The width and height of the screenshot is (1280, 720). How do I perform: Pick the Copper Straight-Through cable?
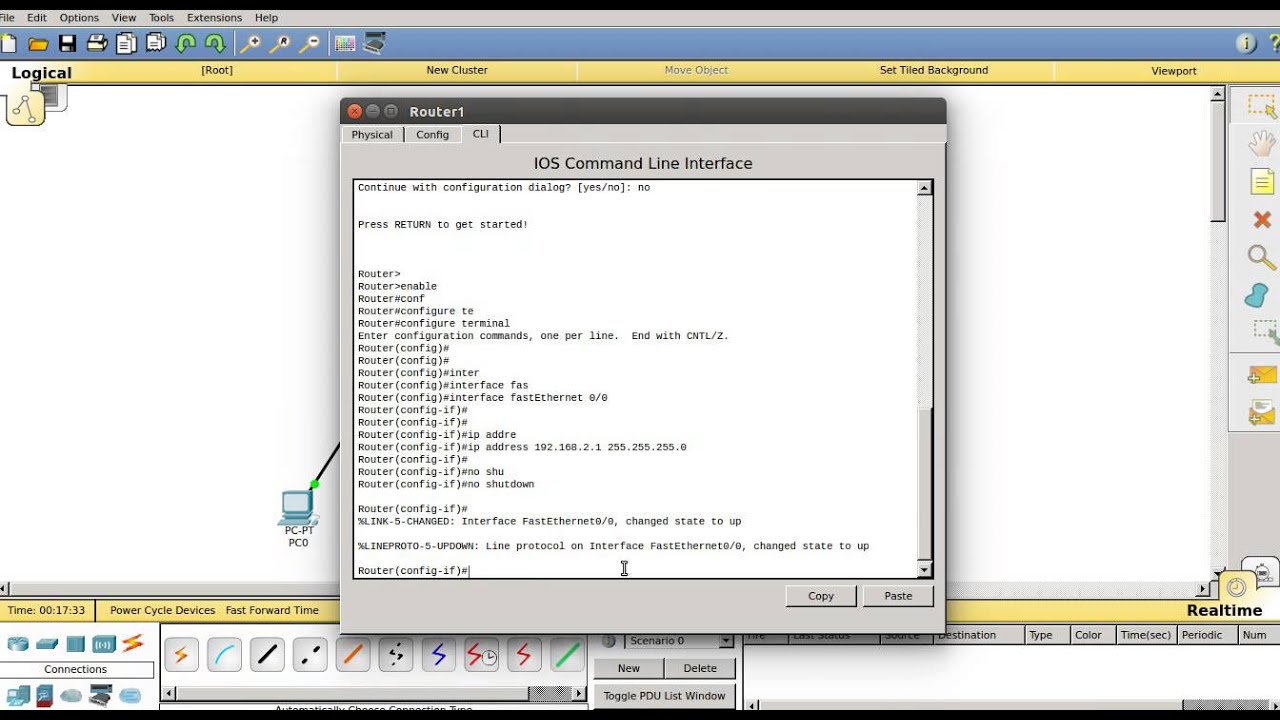[267, 655]
